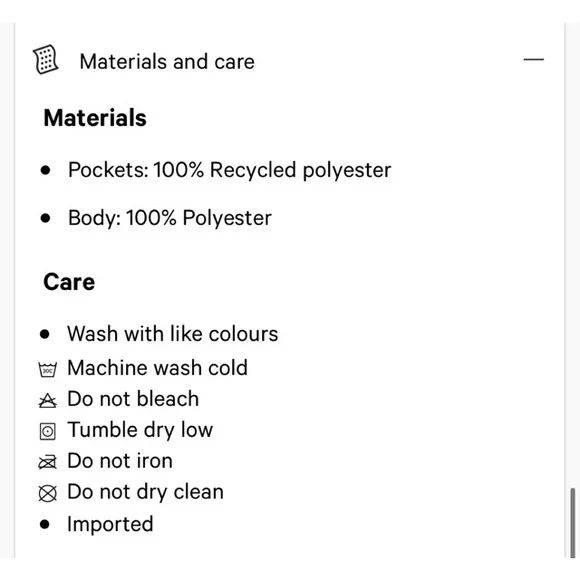Click Pockets: 100% Recycled polyester text

[229, 170]
